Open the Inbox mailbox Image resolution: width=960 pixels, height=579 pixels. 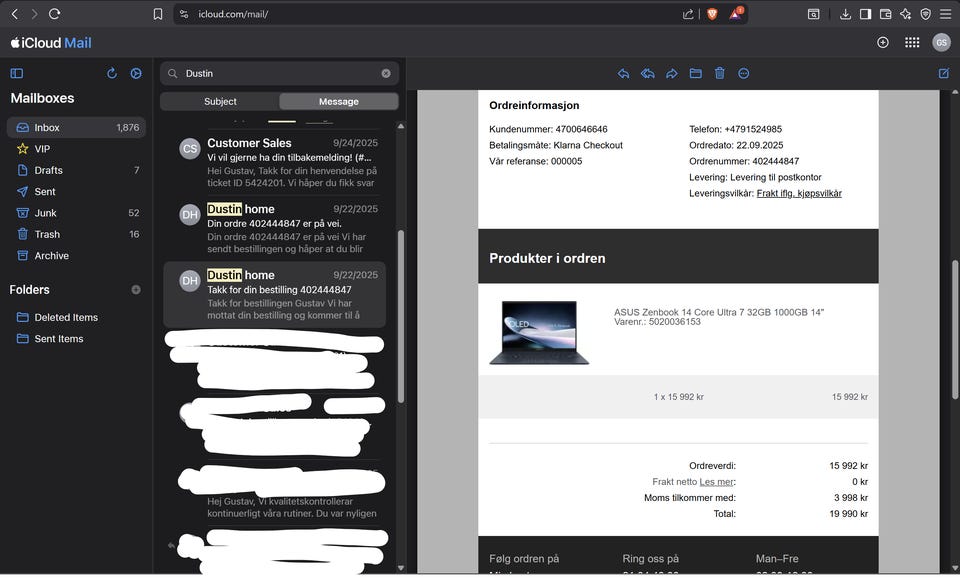[77, 127]
